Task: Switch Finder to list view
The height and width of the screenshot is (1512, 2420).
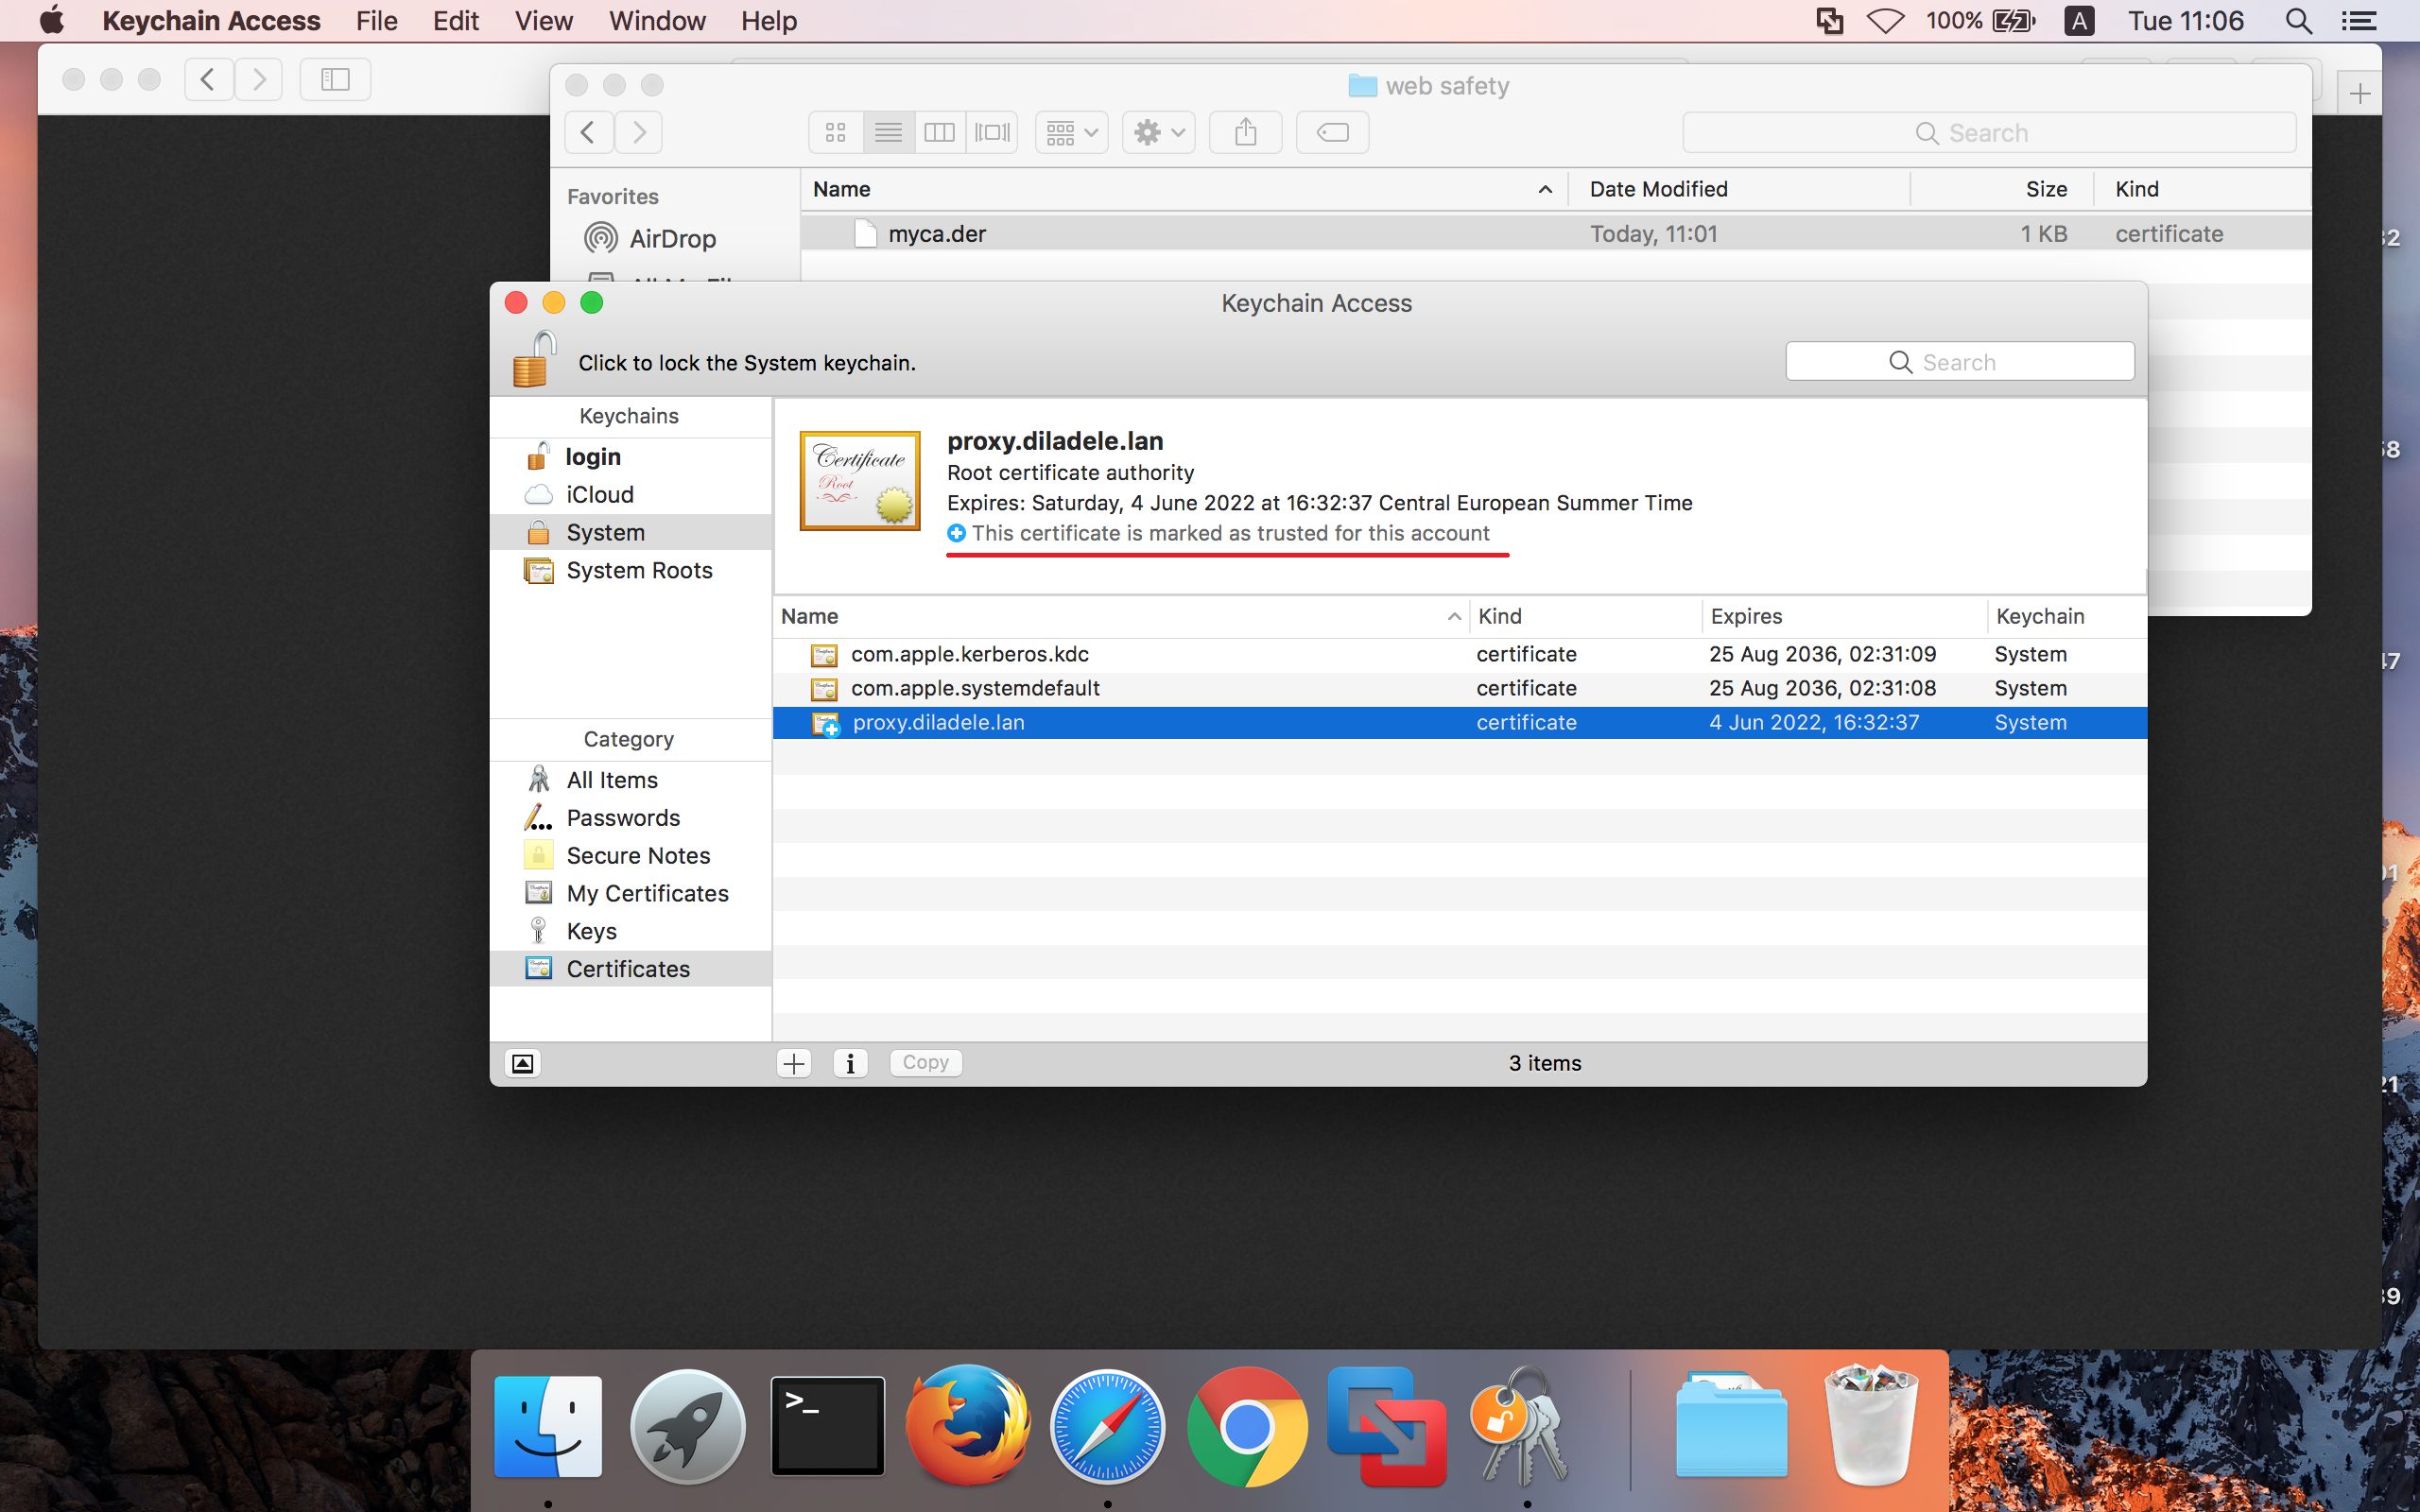Action: [x=888, y=132]
